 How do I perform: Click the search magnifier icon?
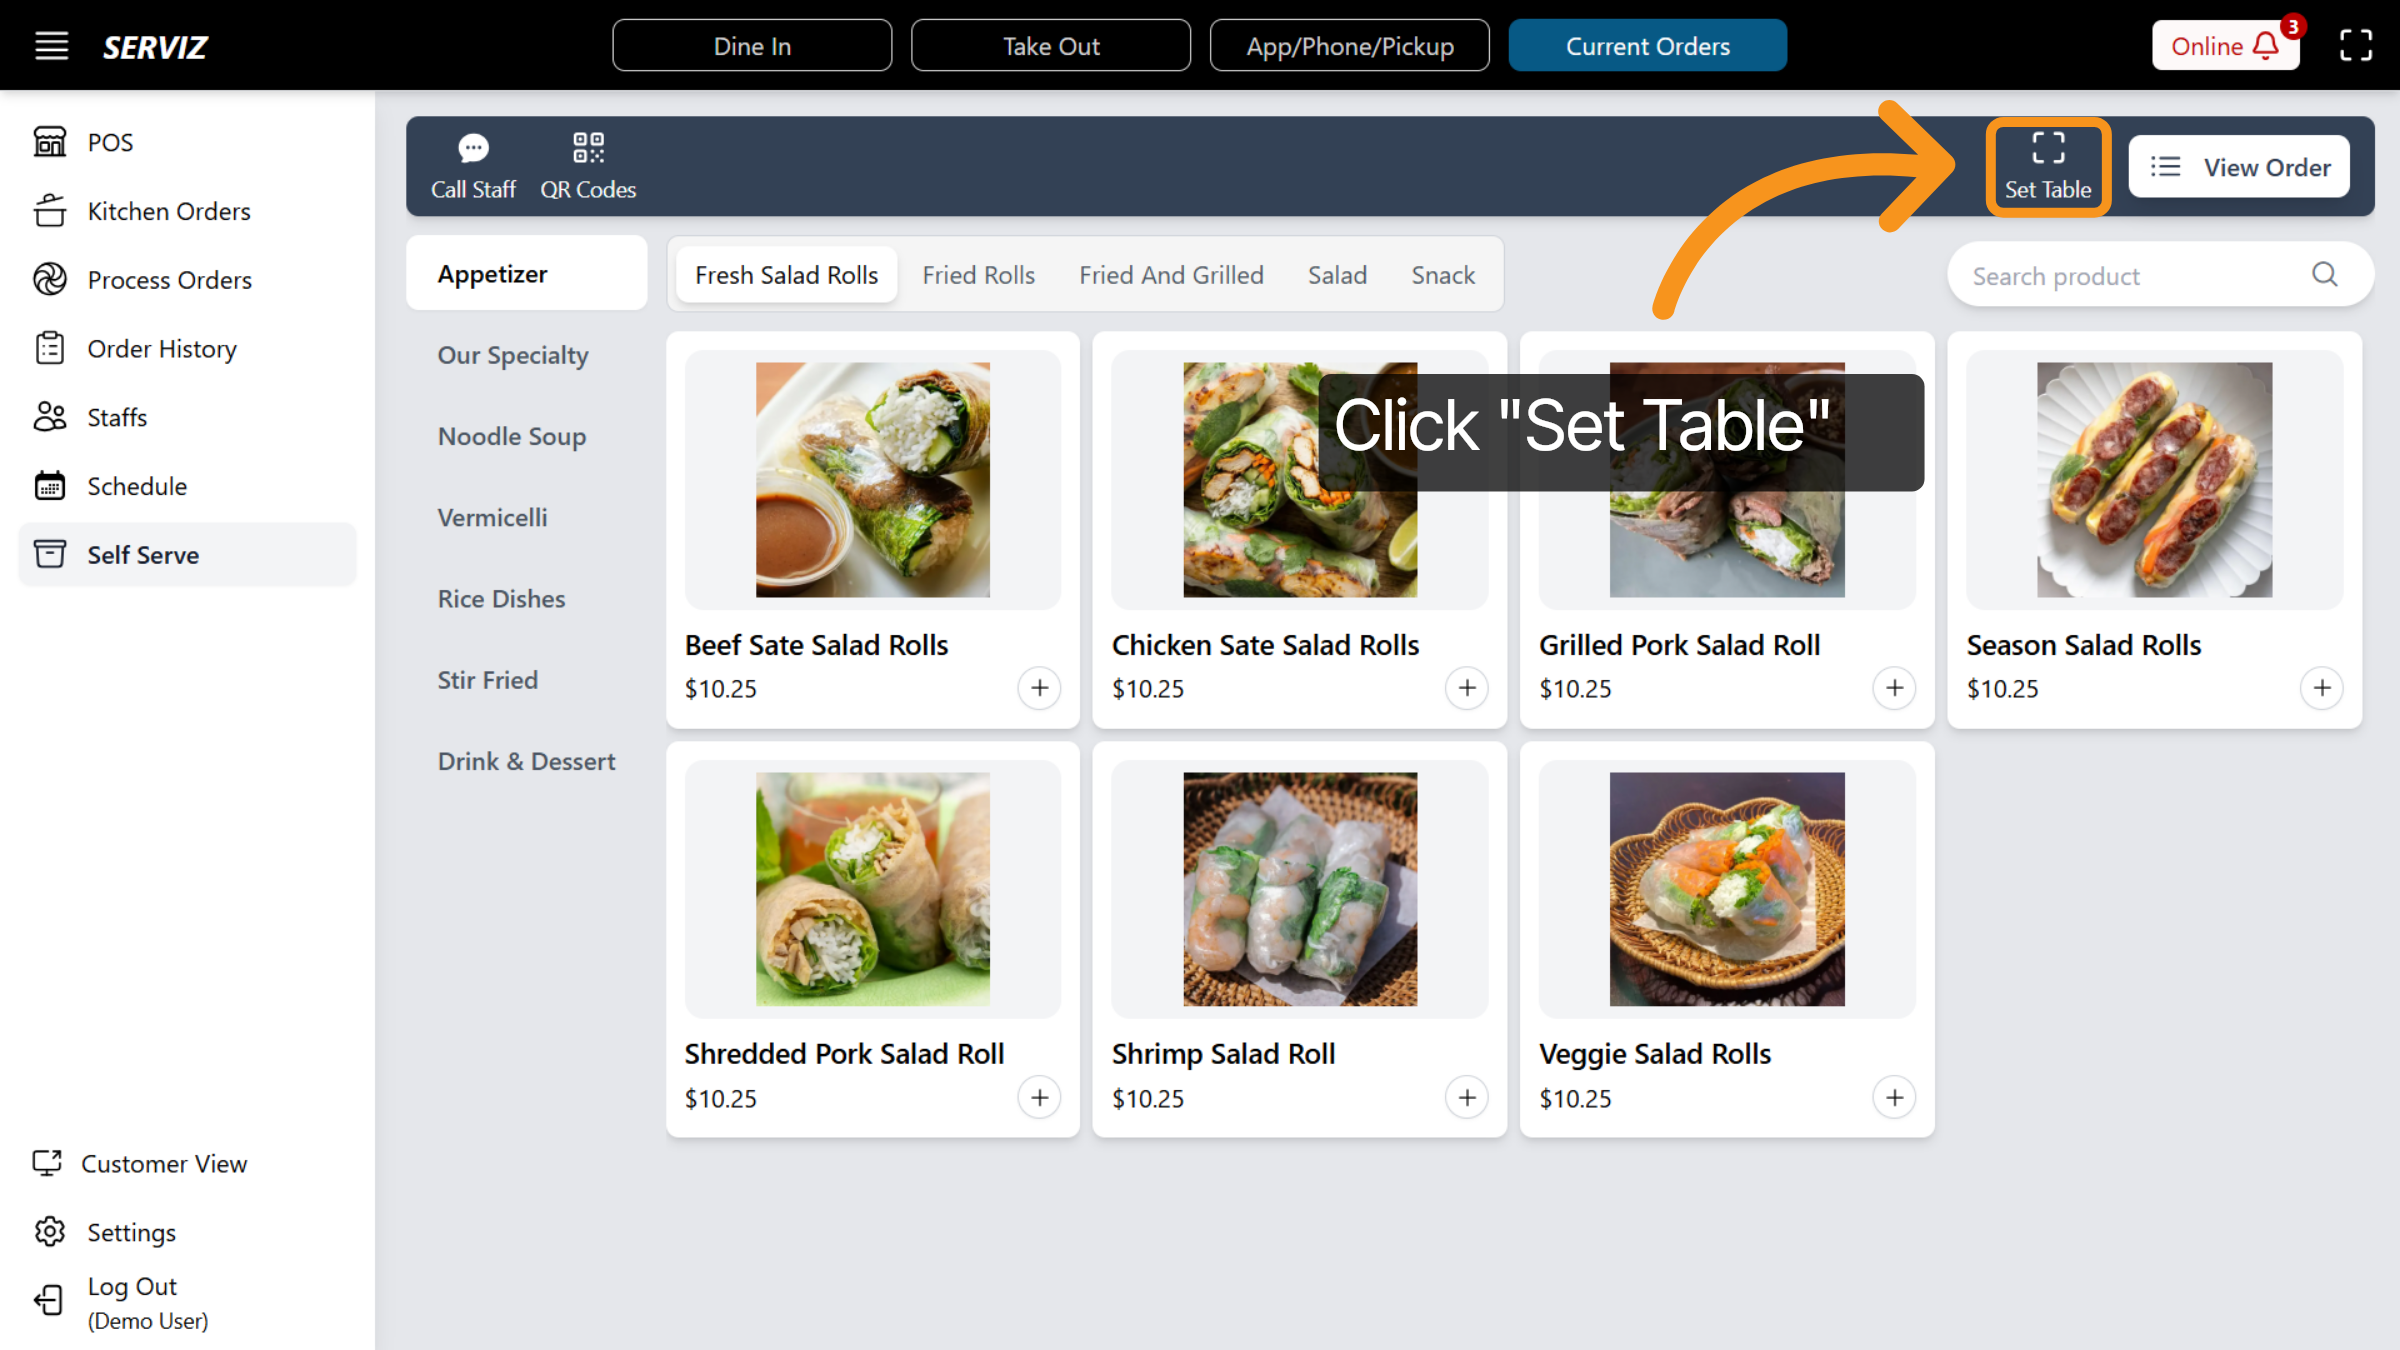[x=2324, y=275]
